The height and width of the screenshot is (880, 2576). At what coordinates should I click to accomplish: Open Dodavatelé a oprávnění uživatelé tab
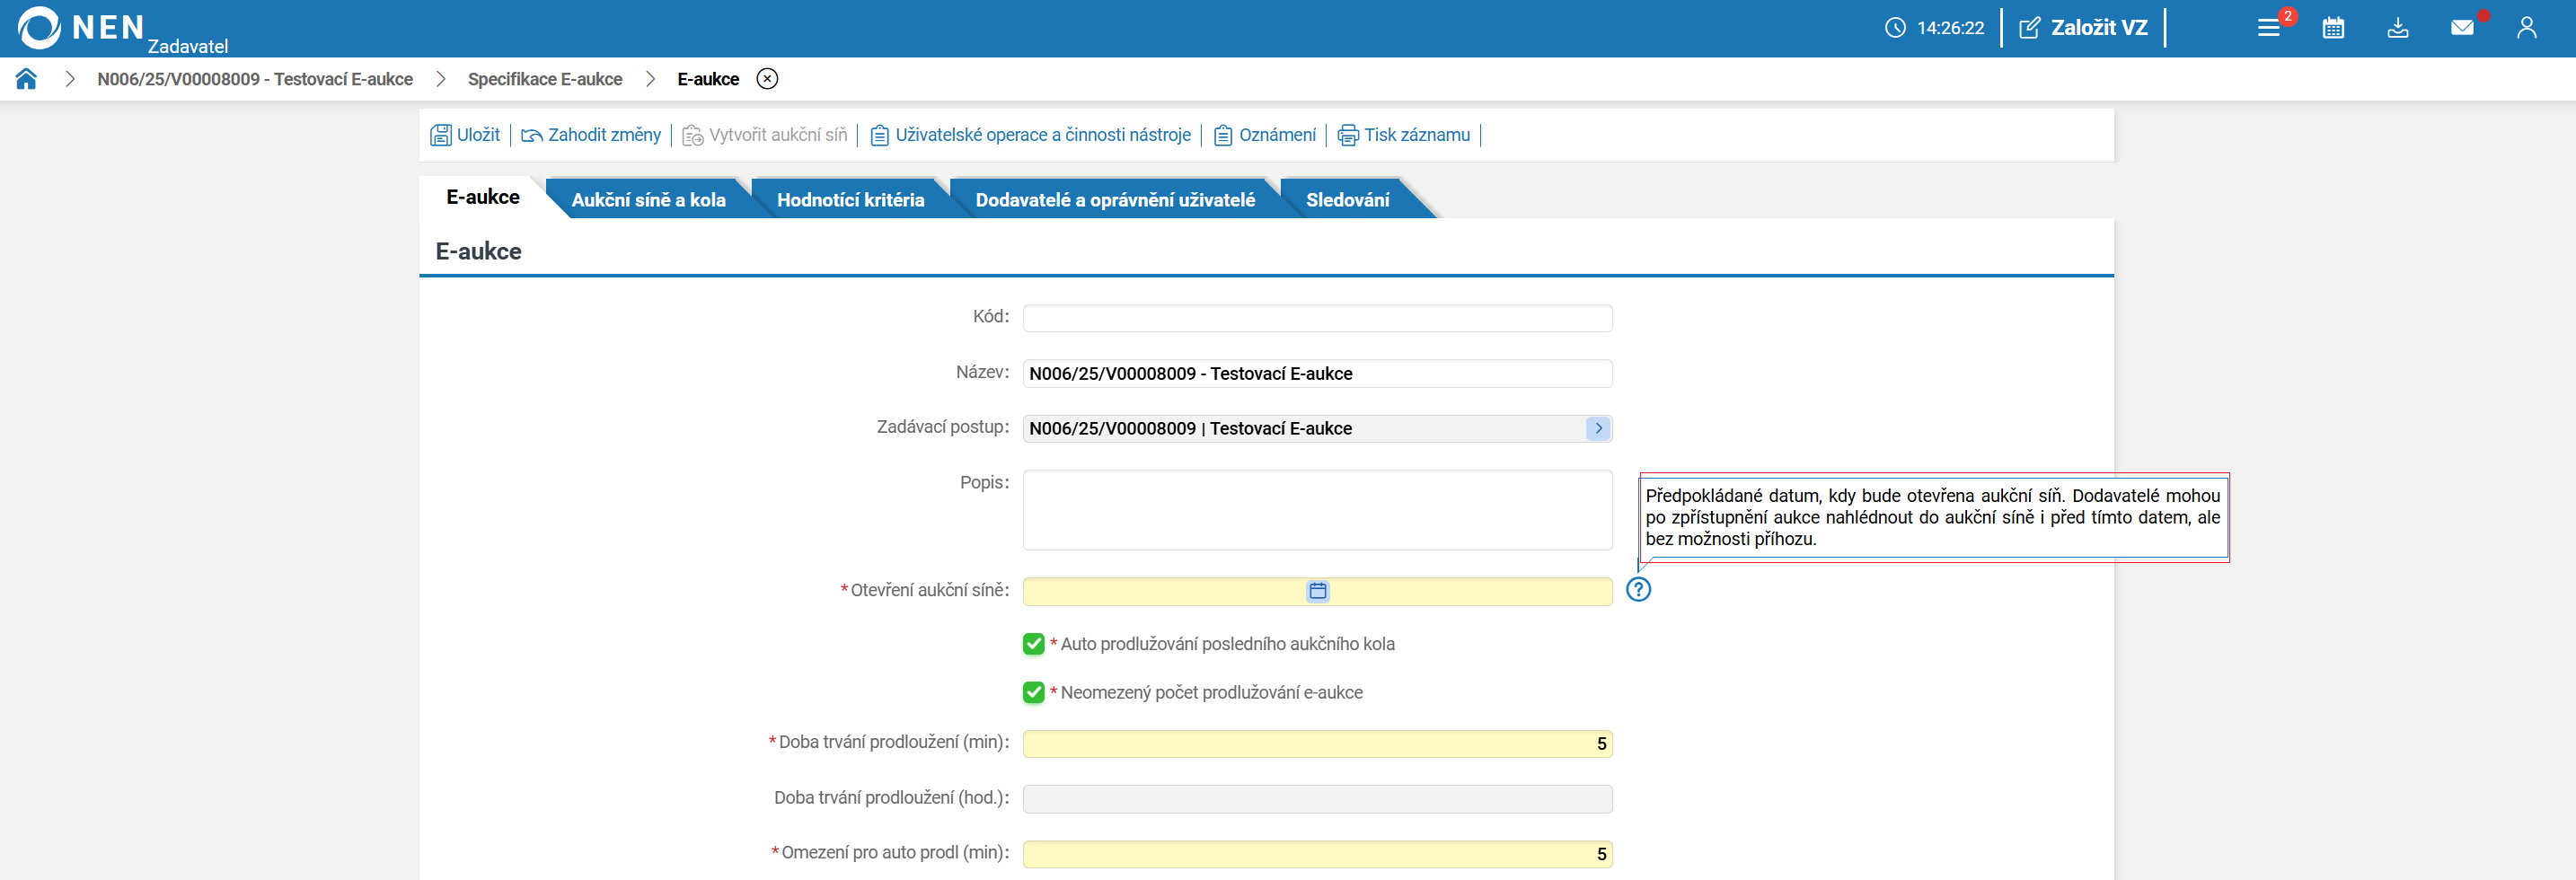(x=1115, y=200)
